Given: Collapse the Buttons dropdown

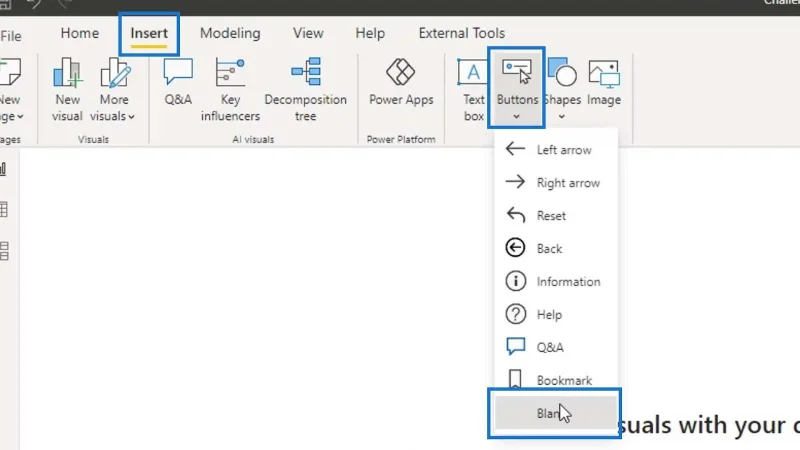Looking at the screenshot, I should (x=516, y=88).
